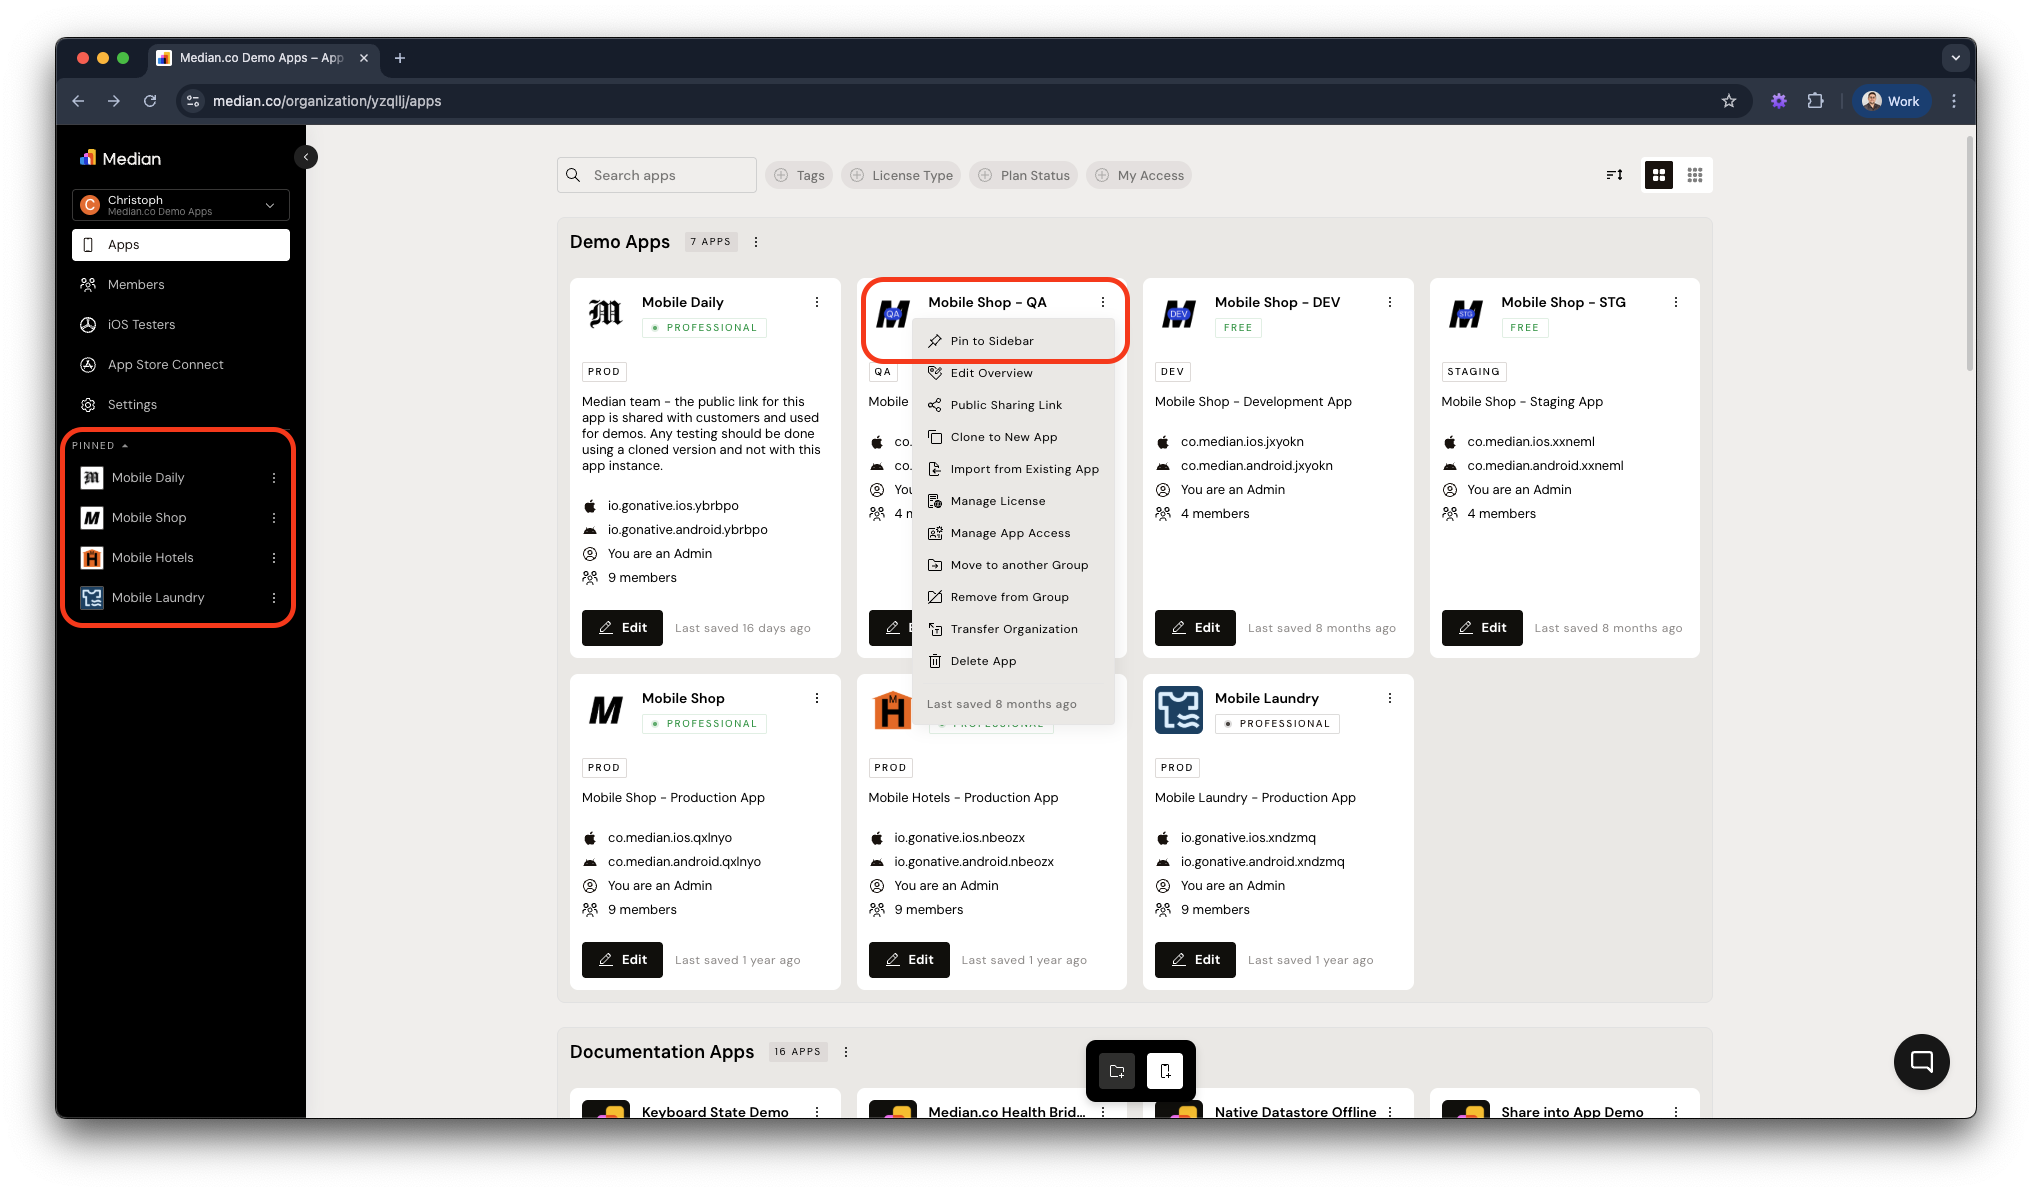2032x1192 pixels.
Task: Edit the Mobile Daily app
Action: click(622, 628)
